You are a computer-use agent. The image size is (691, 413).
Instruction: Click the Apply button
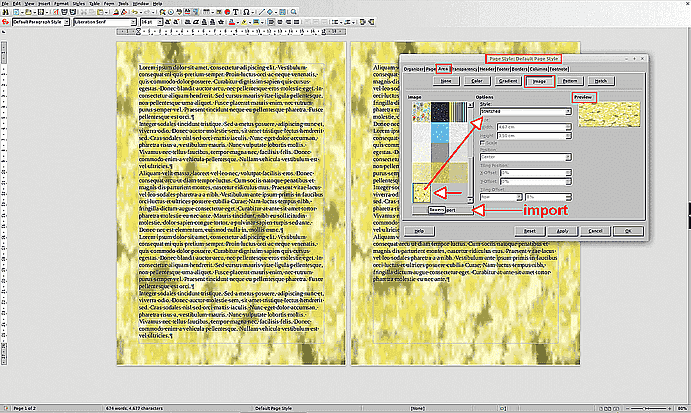pos(562,231)
